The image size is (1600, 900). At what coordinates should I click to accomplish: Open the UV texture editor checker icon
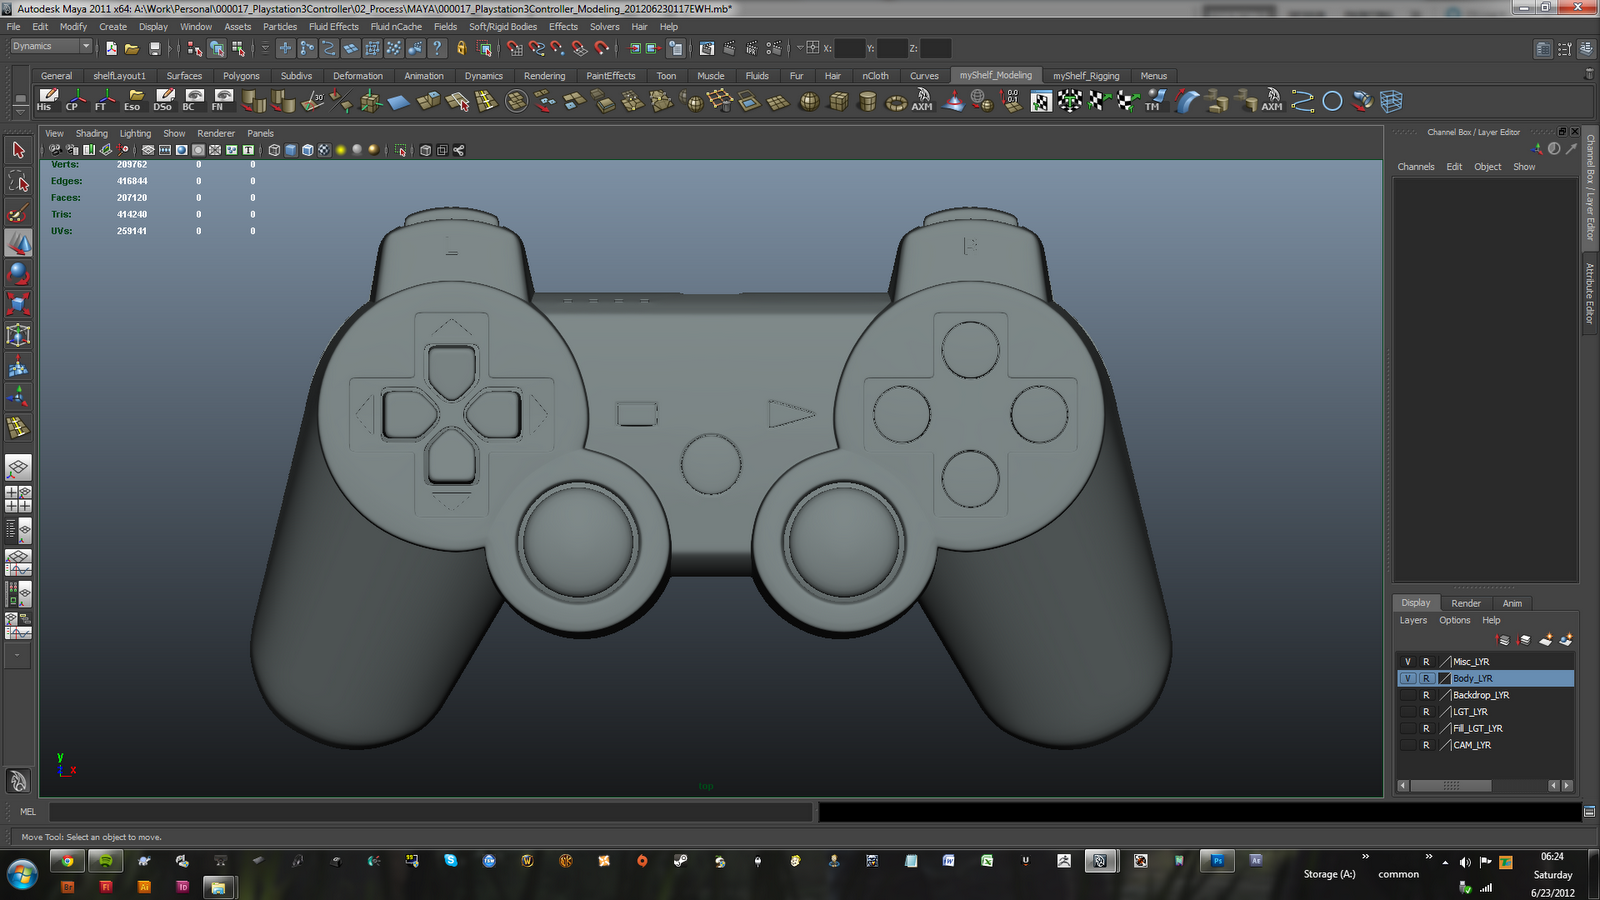1041,101
